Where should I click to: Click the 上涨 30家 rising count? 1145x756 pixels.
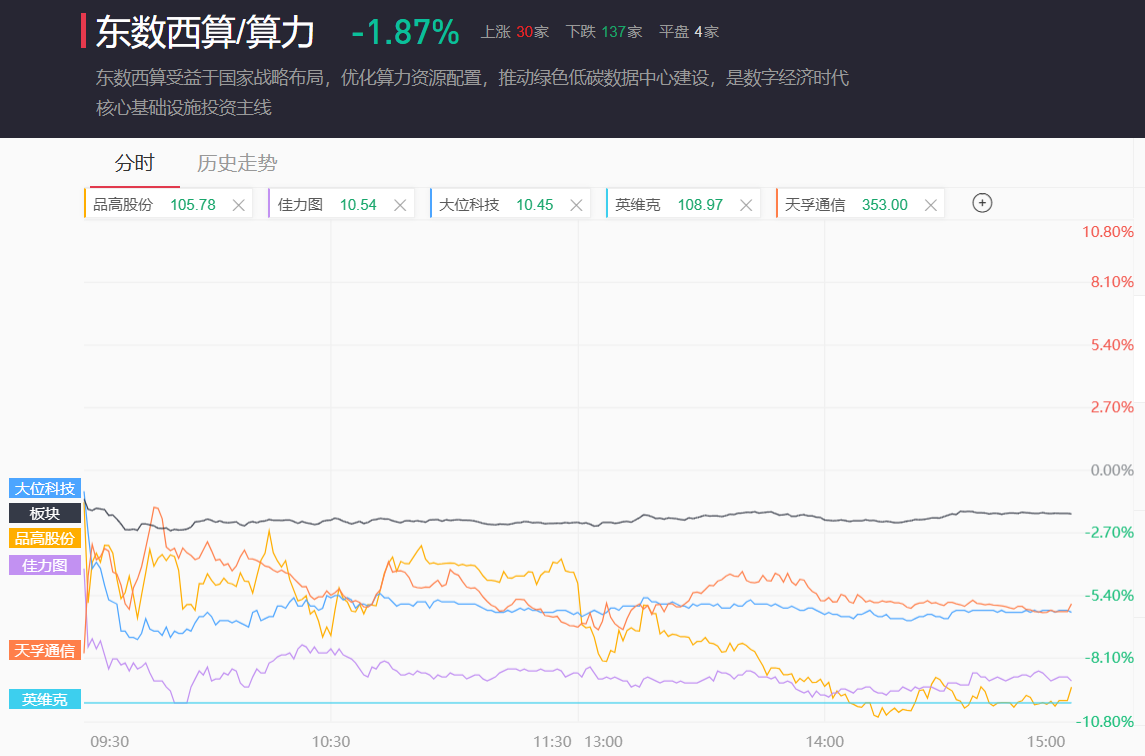click(x=514, y=32)
